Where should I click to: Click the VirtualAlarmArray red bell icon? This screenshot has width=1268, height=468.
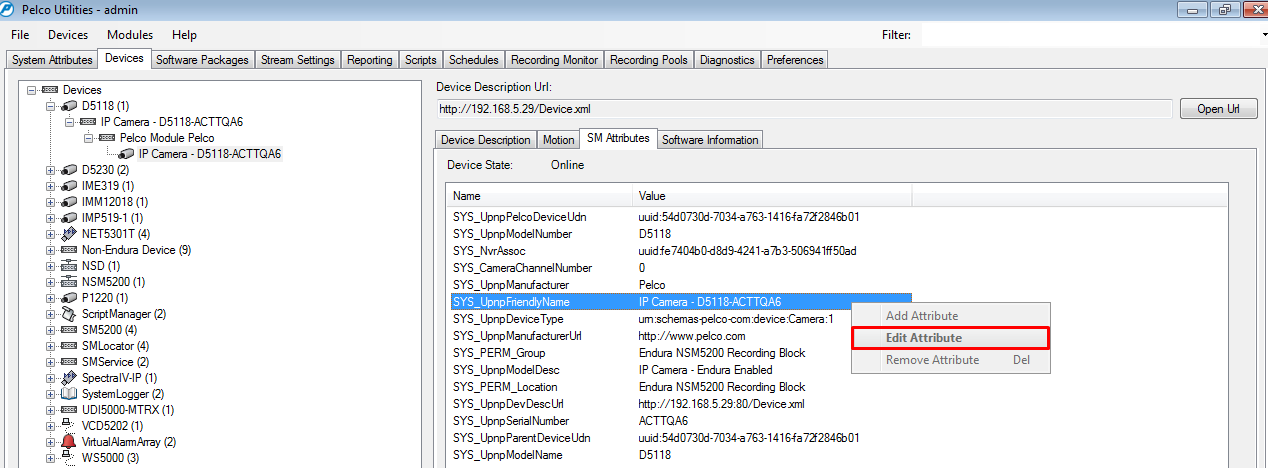[x=69, y=442]
